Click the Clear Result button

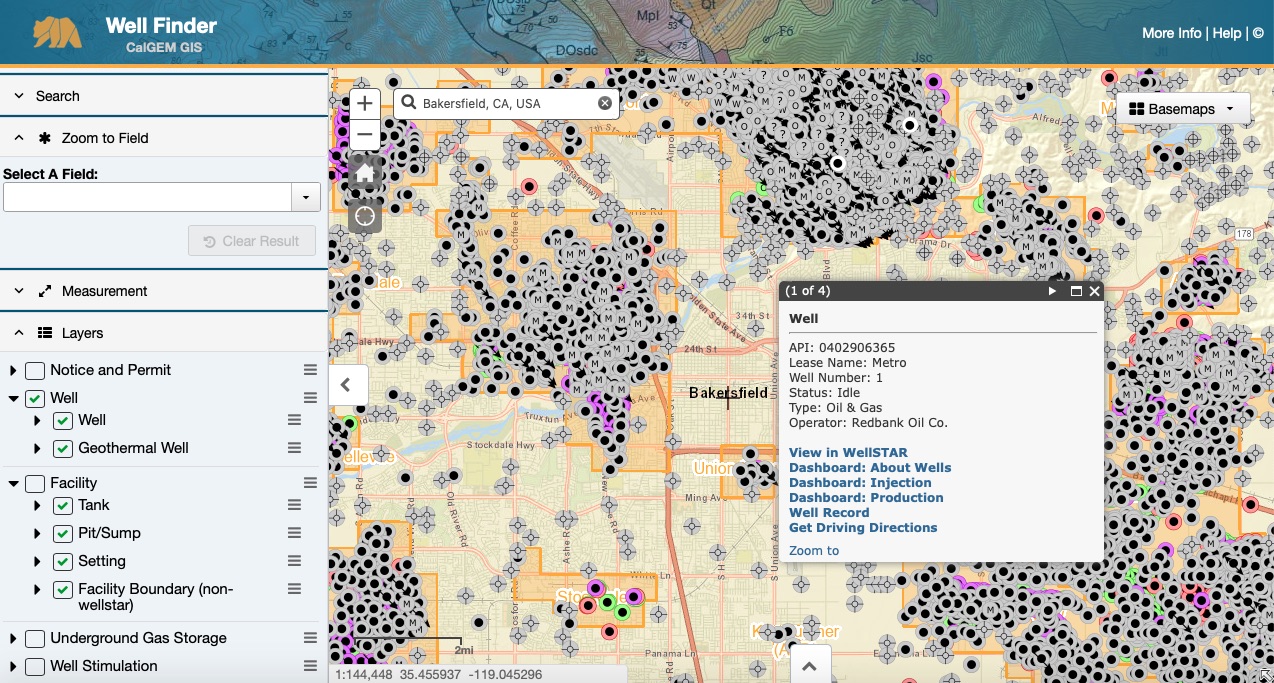point(252,241)
